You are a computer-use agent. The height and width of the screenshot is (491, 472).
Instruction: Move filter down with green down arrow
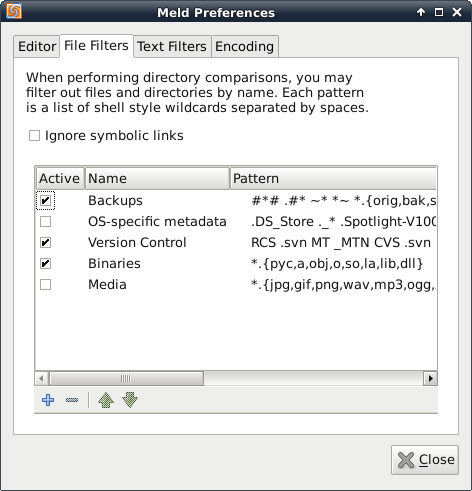130,400
